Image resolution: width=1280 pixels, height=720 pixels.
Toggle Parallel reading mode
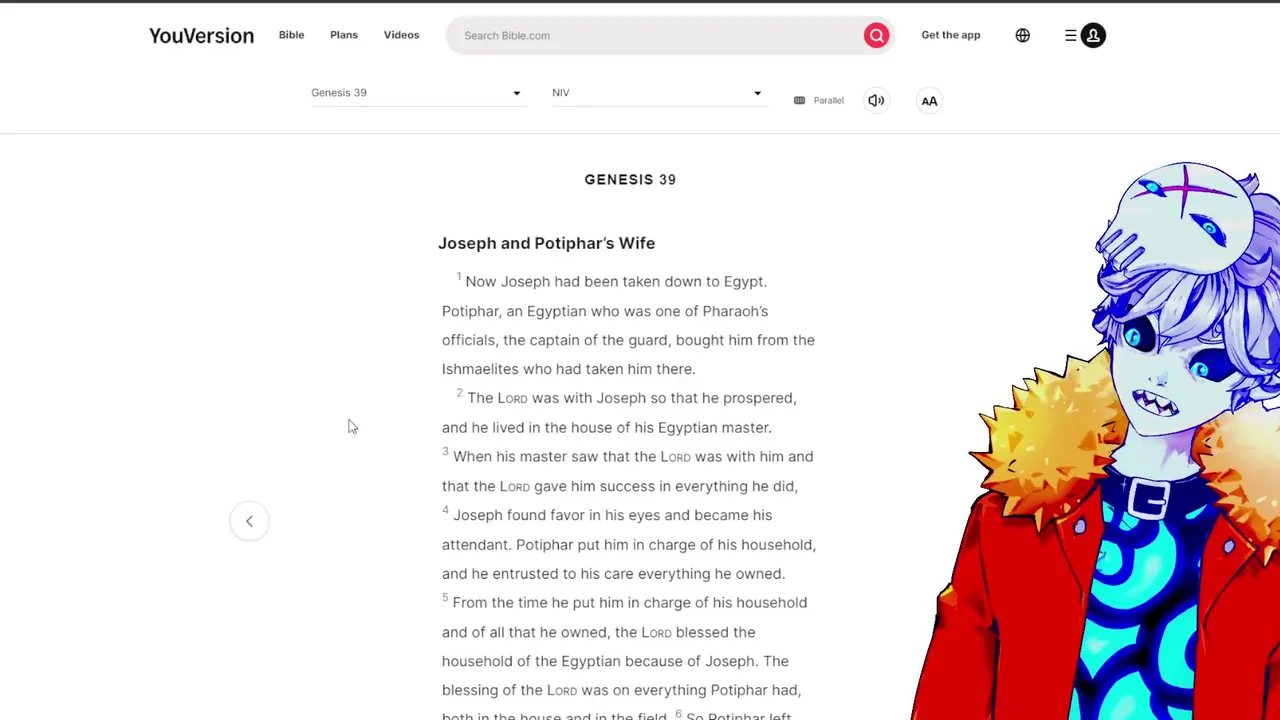click(x=819, y=100)
